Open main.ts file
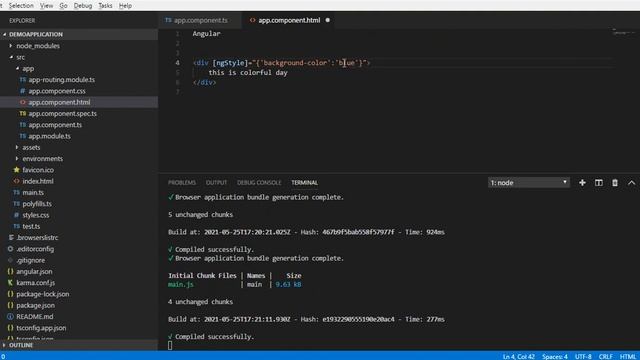640x360 pixels. click(x=79, y=192)
